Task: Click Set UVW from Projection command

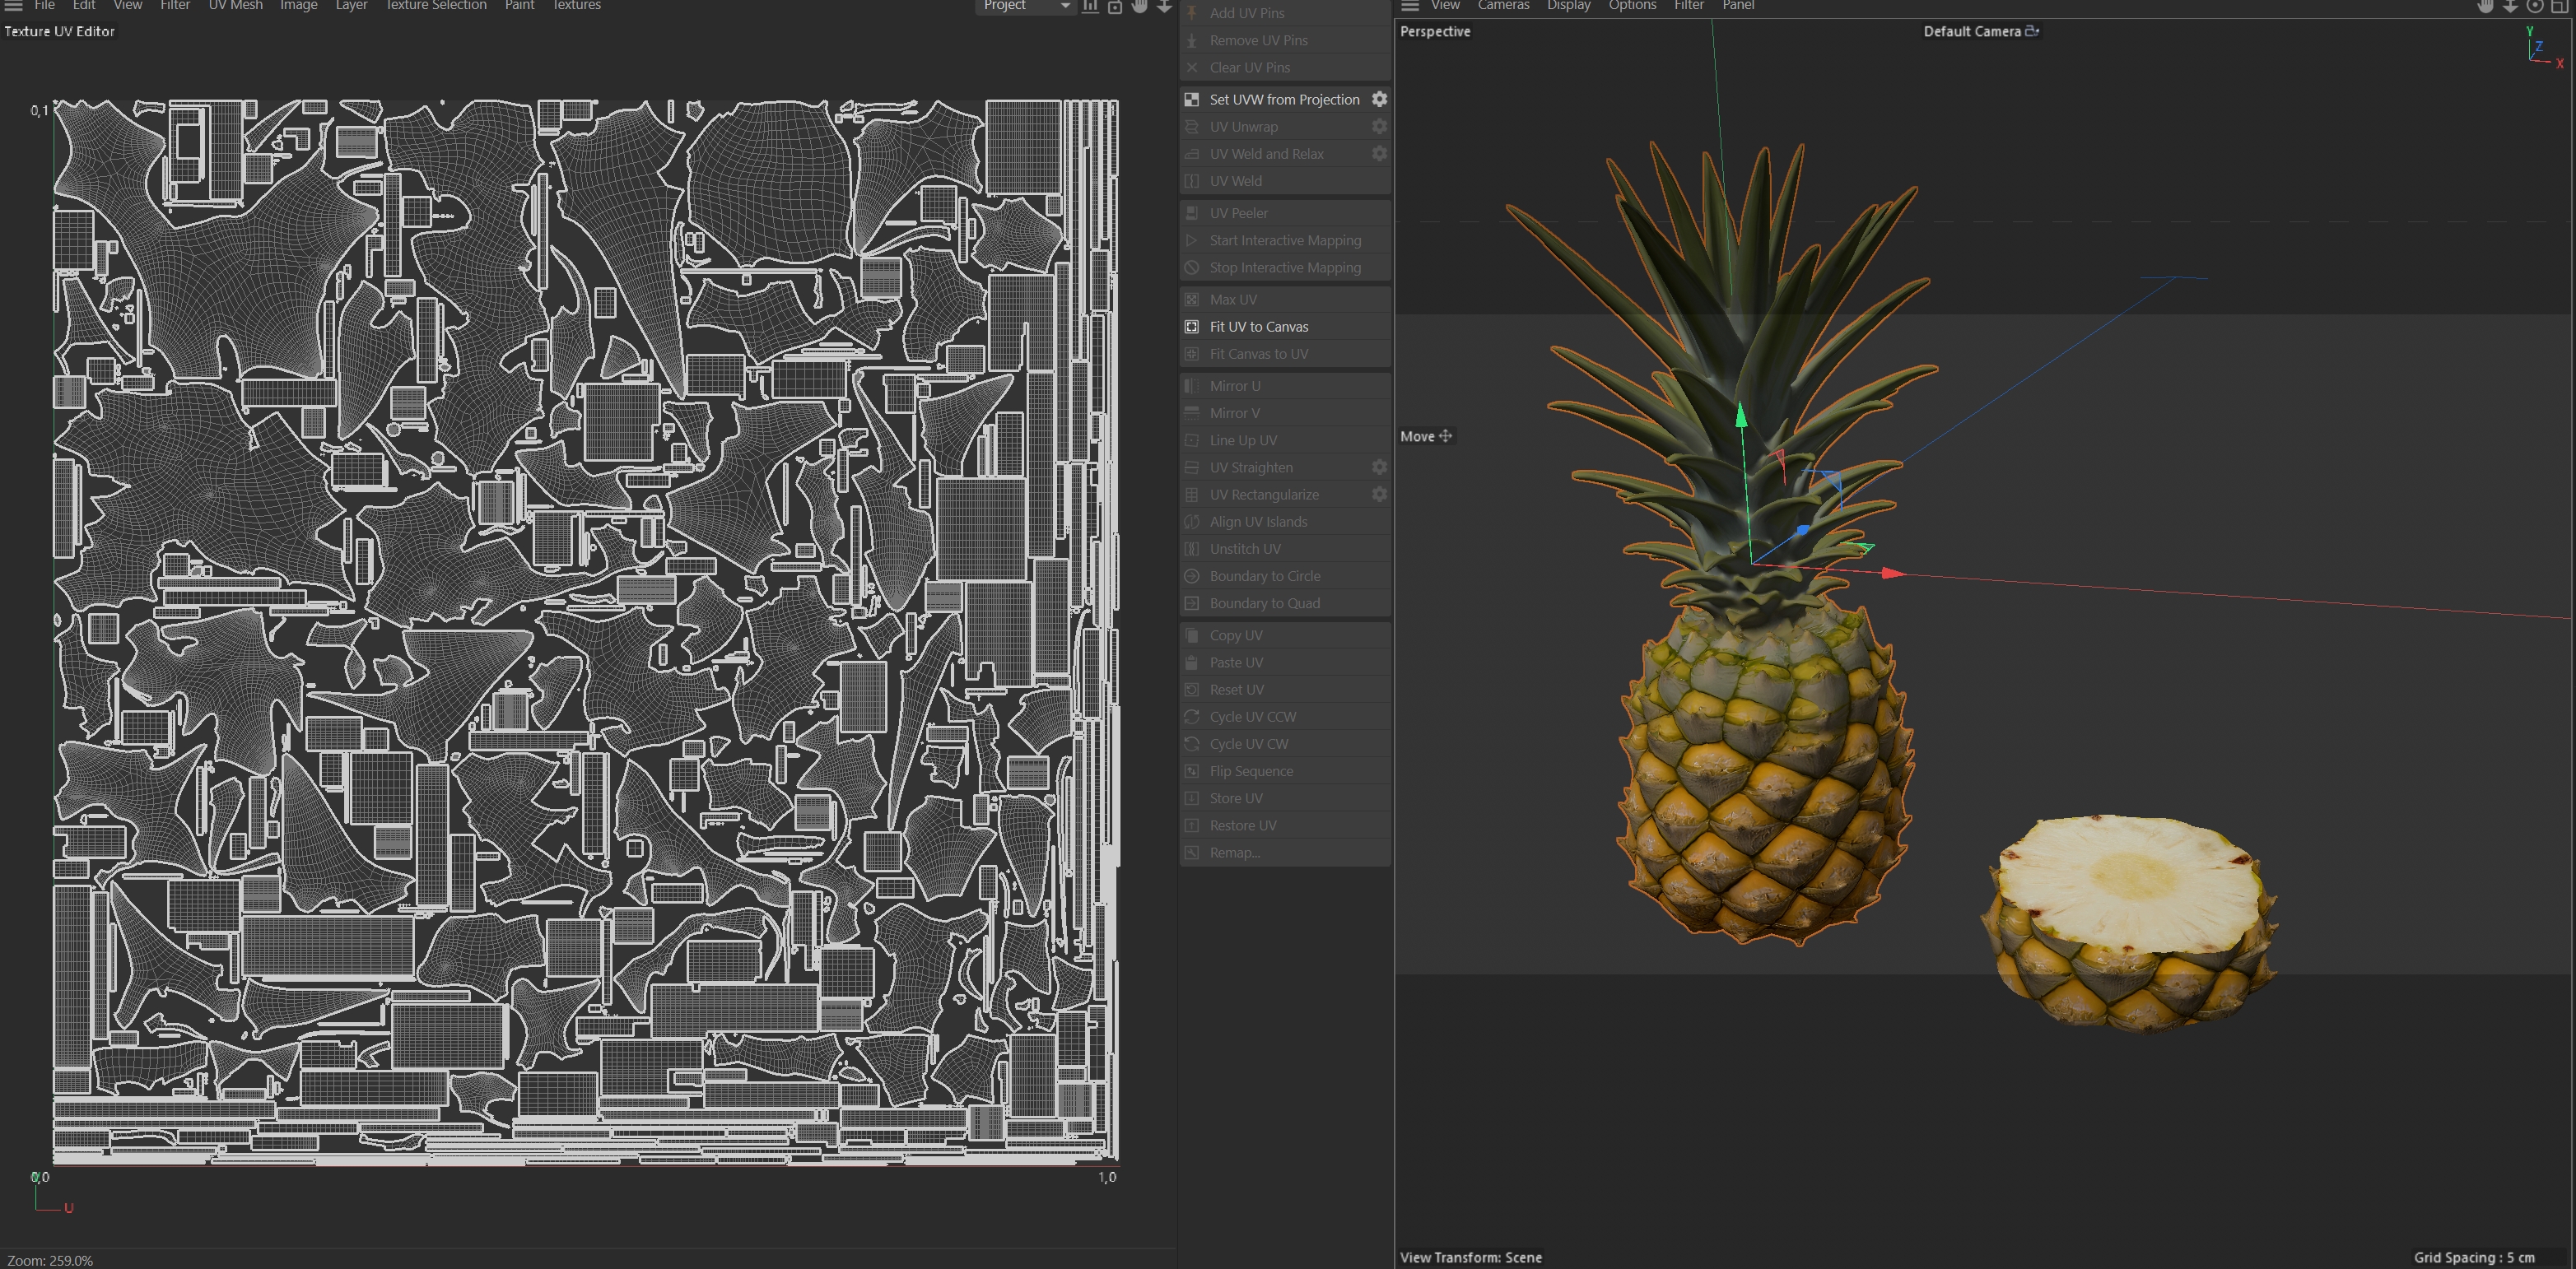Action: (1284, 99)
